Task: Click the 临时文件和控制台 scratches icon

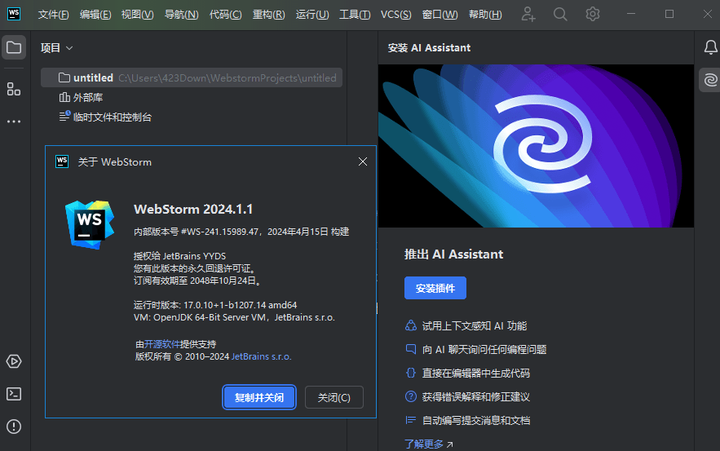Action: [64, 117]
